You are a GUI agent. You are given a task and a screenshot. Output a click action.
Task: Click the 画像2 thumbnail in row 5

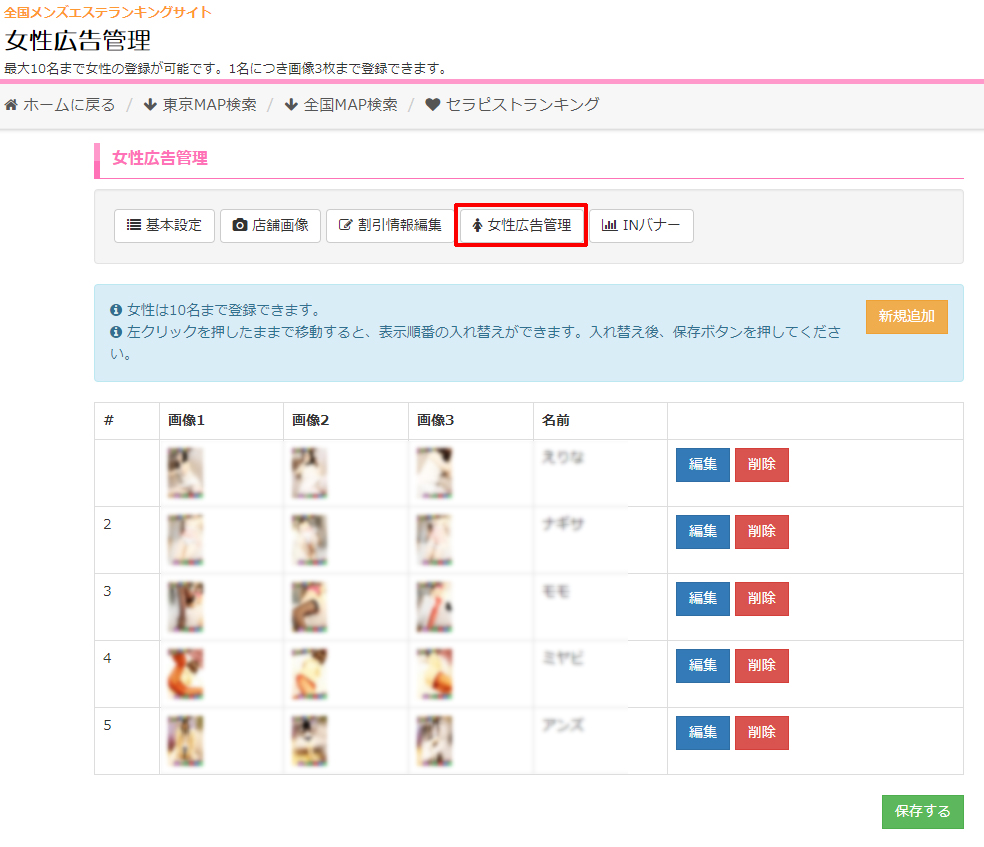pyautogui.click(x=309, y=742)
